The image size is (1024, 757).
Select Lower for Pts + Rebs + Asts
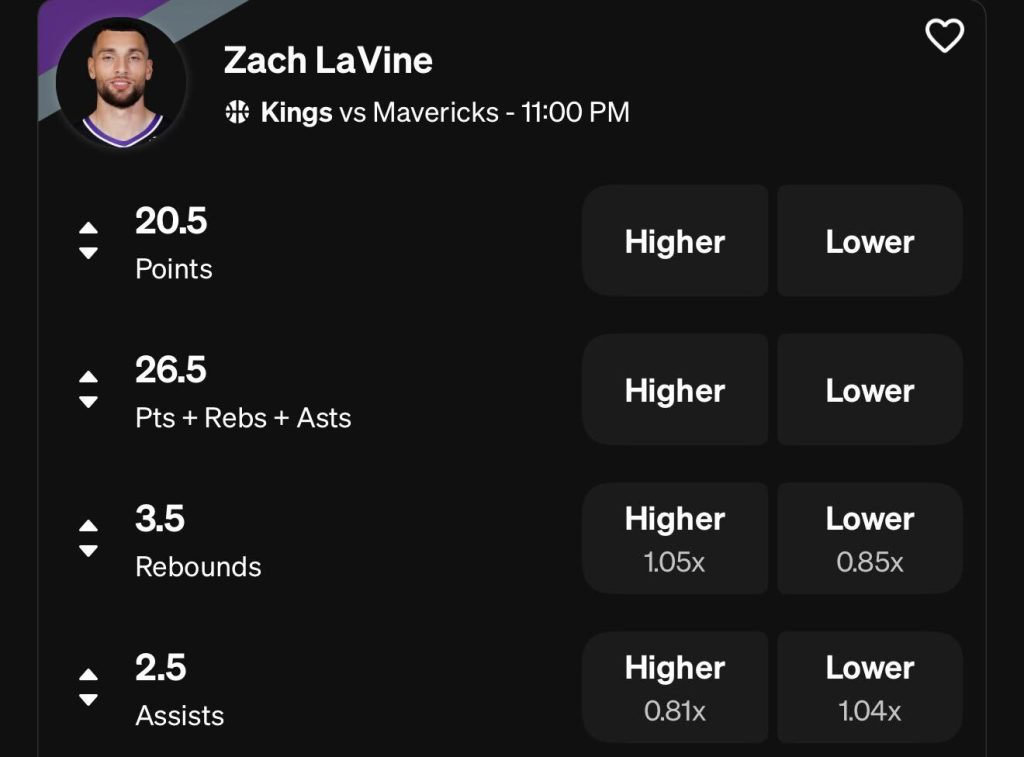click(x=869, y=390)
